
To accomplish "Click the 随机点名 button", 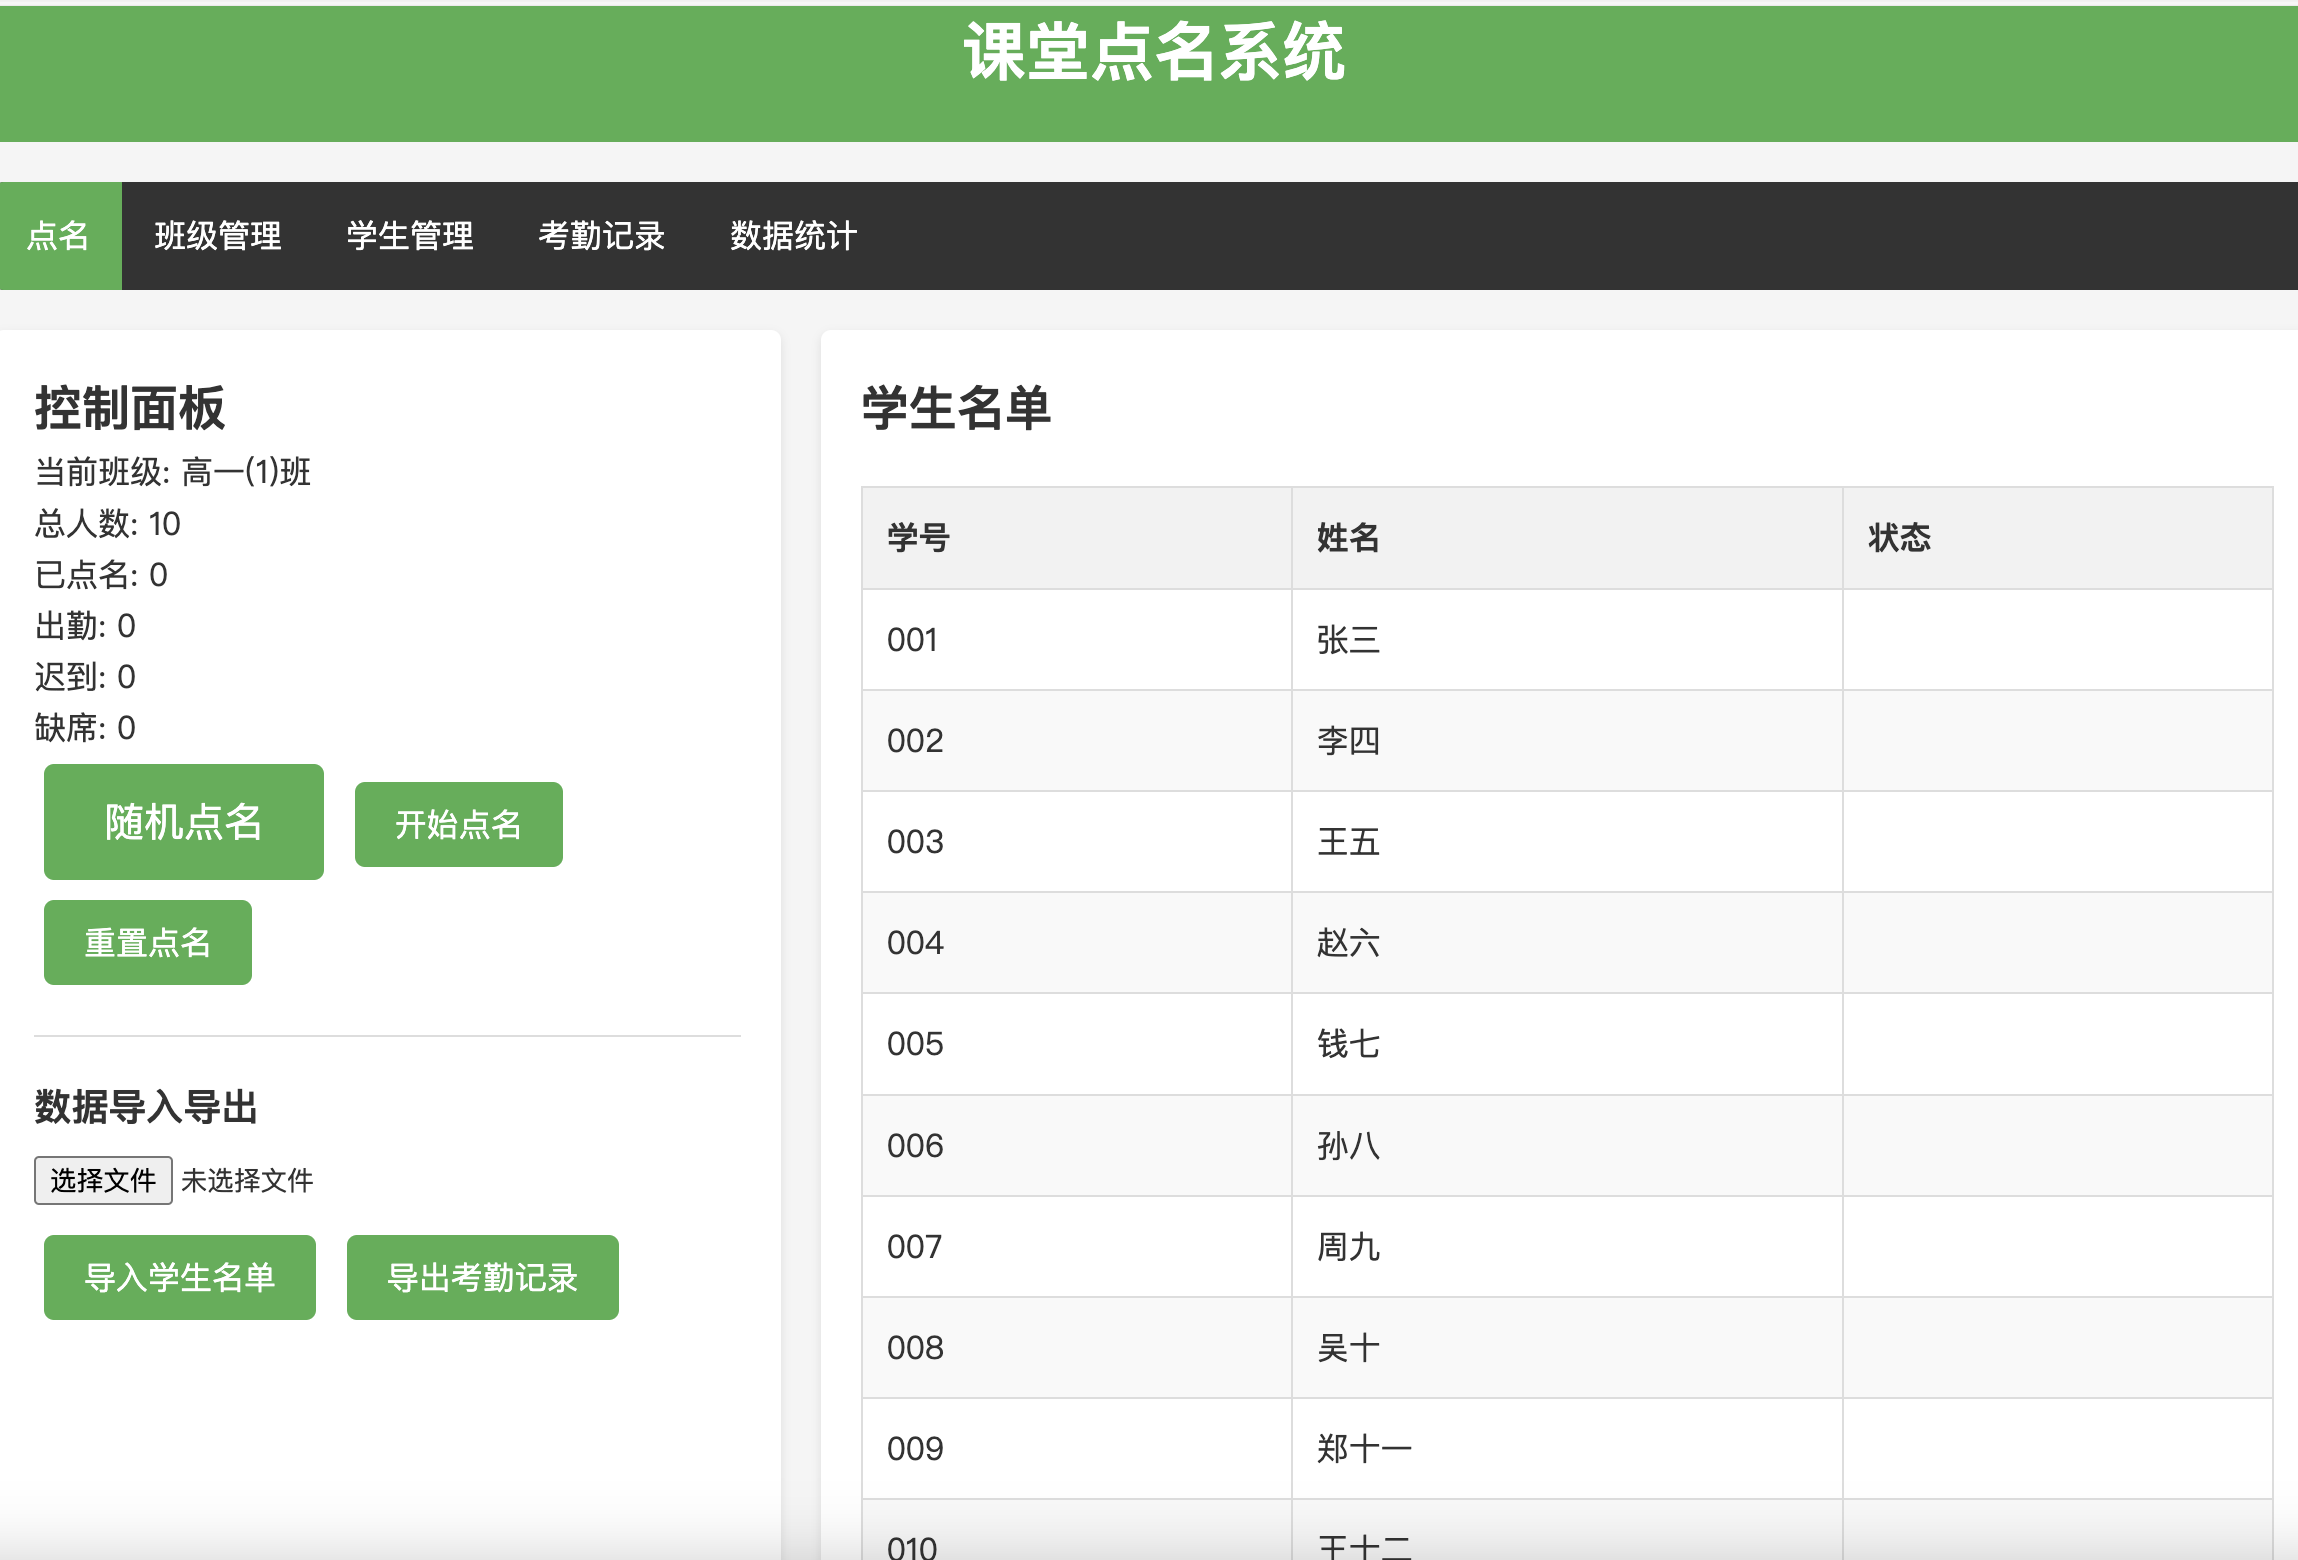I will tap(183, 821).
